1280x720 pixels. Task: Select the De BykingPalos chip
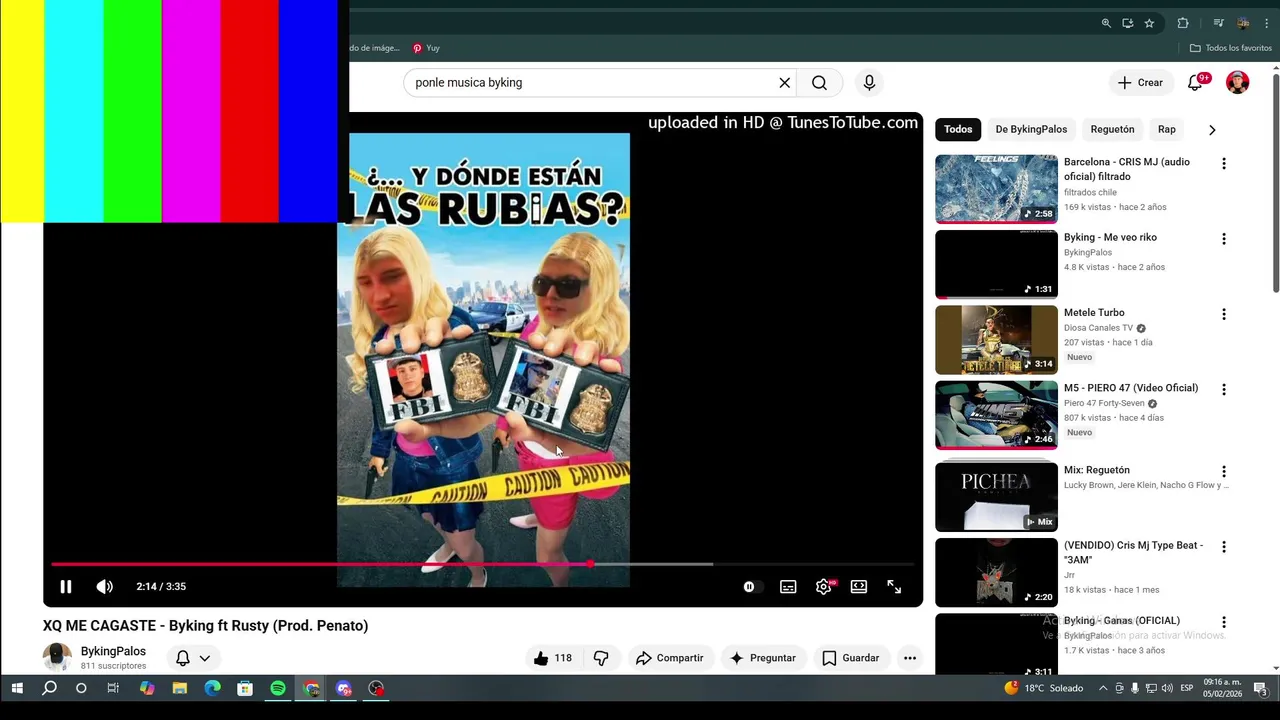click(x=1031, y=129)
